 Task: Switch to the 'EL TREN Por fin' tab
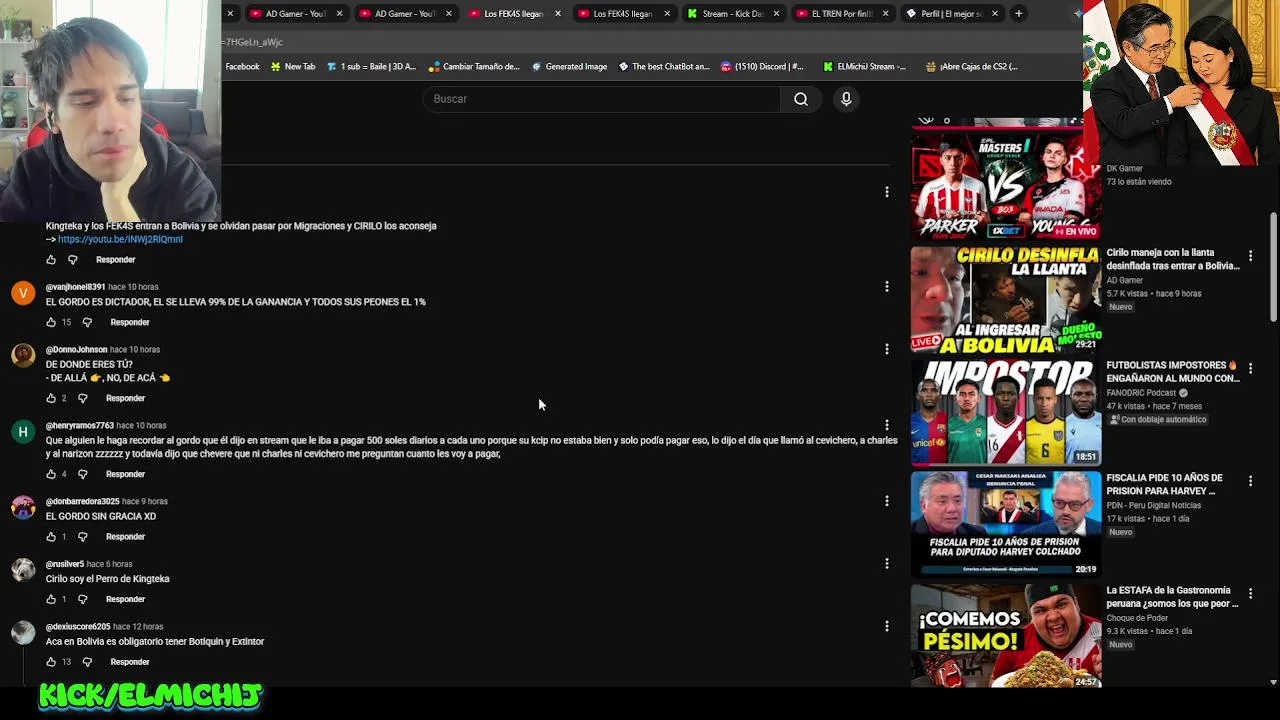[841, 14]
